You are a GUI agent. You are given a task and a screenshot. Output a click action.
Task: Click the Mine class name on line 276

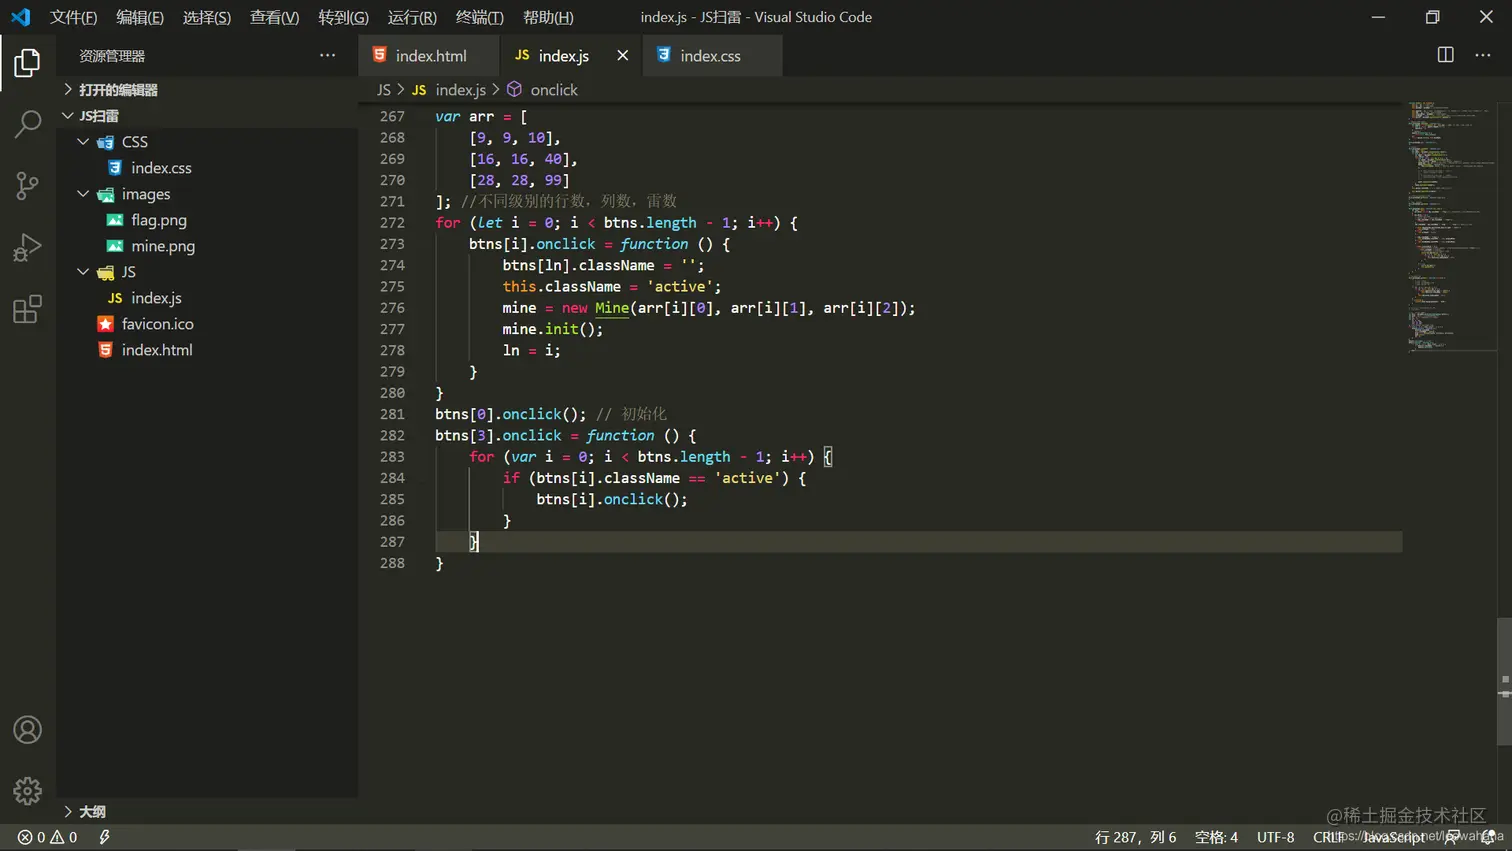pyautogui.click(x=612, y=308)
